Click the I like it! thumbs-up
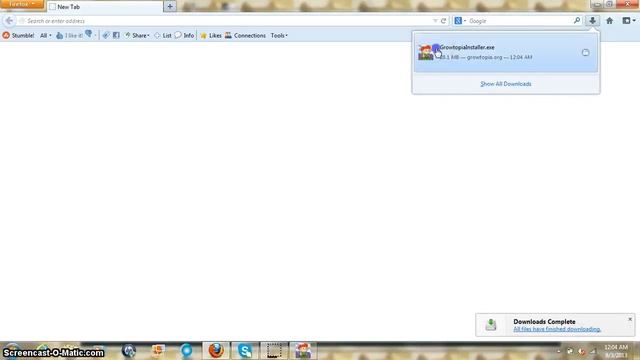 click(x=69, y=36)
